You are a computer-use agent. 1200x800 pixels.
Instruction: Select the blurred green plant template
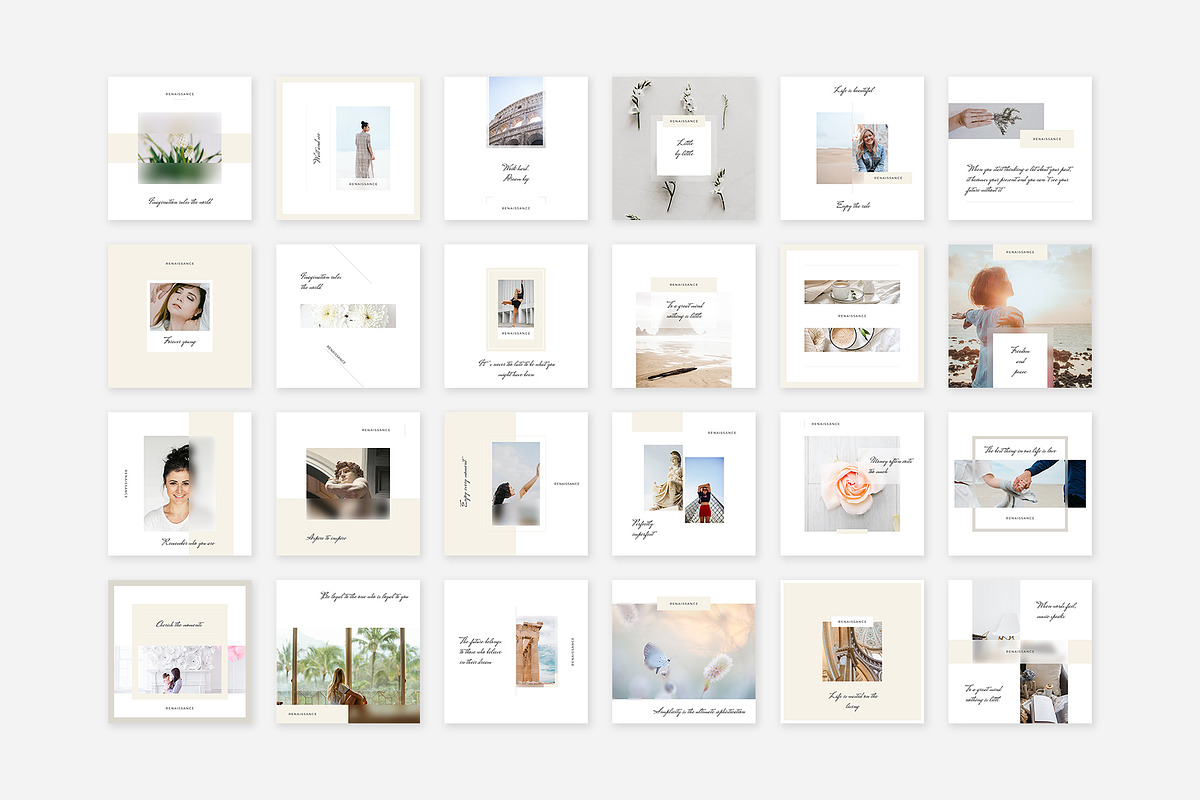pyautogui.click(x=180, y=148)
